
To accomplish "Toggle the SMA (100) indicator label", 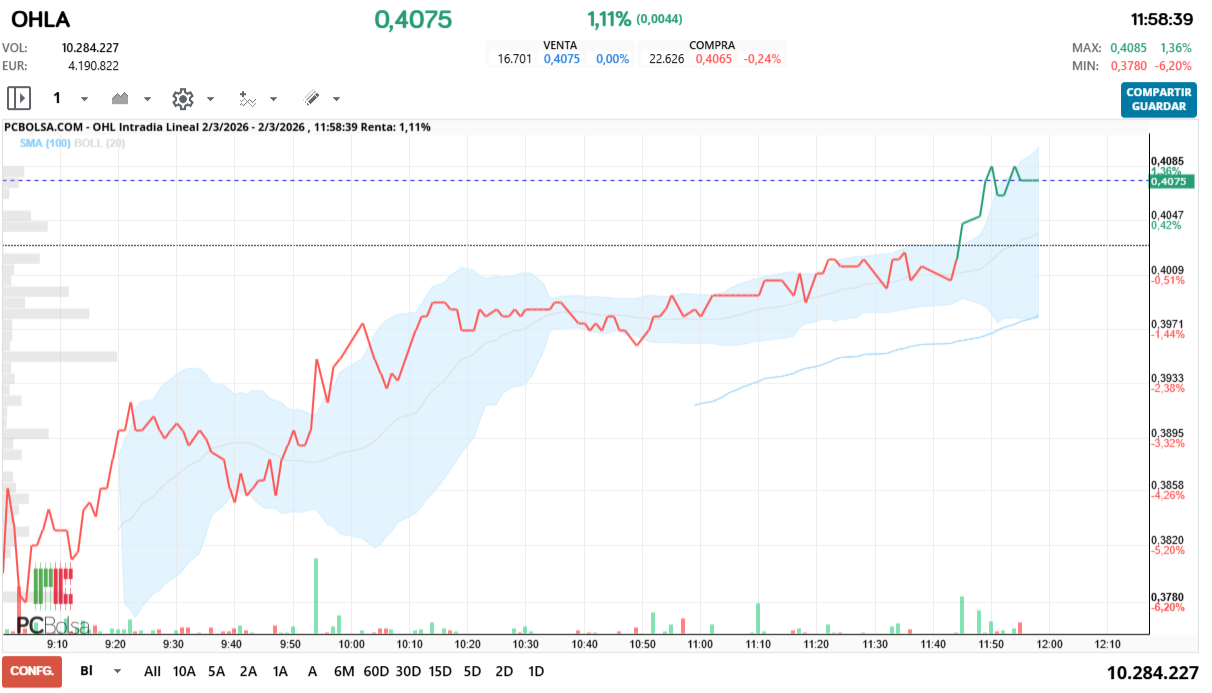I will pos(44,144).
